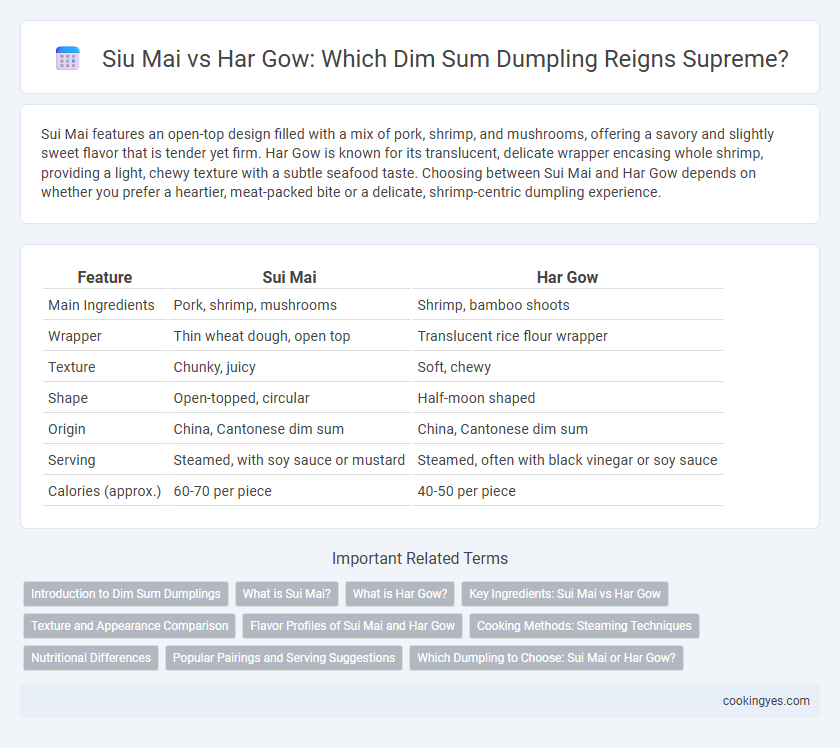
Task: Select the 'Origin' row label
Action: click(x=67, y=429)
